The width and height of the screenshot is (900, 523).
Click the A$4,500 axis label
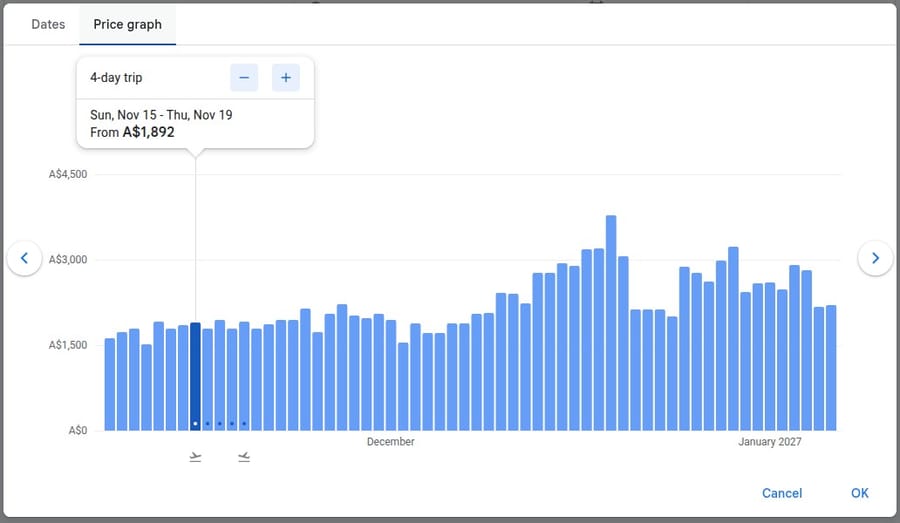point(68,174)
